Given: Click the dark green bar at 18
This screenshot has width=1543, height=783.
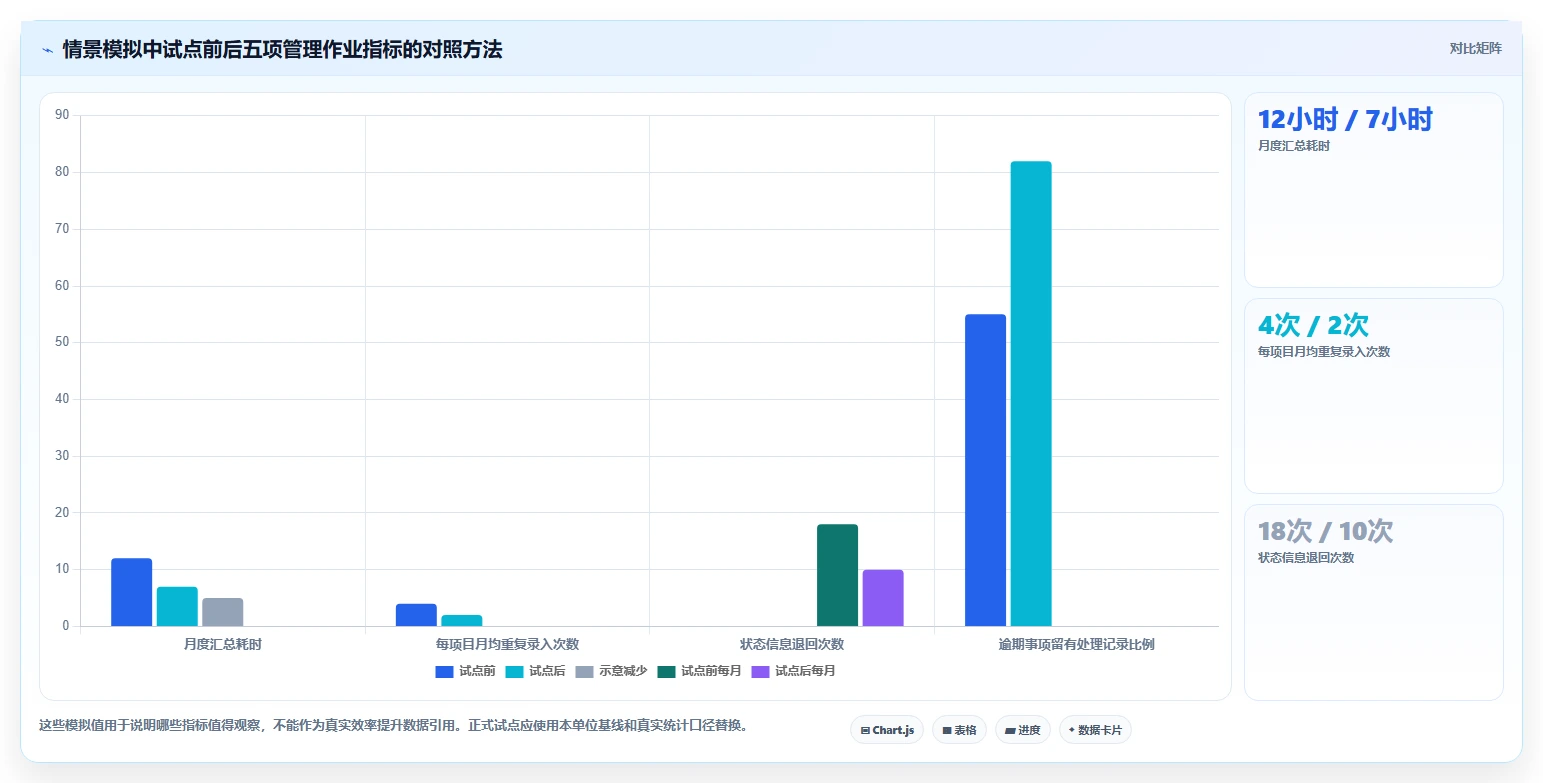Looking at the screenshot, I should pyautogui.click(x=837, y=575).
